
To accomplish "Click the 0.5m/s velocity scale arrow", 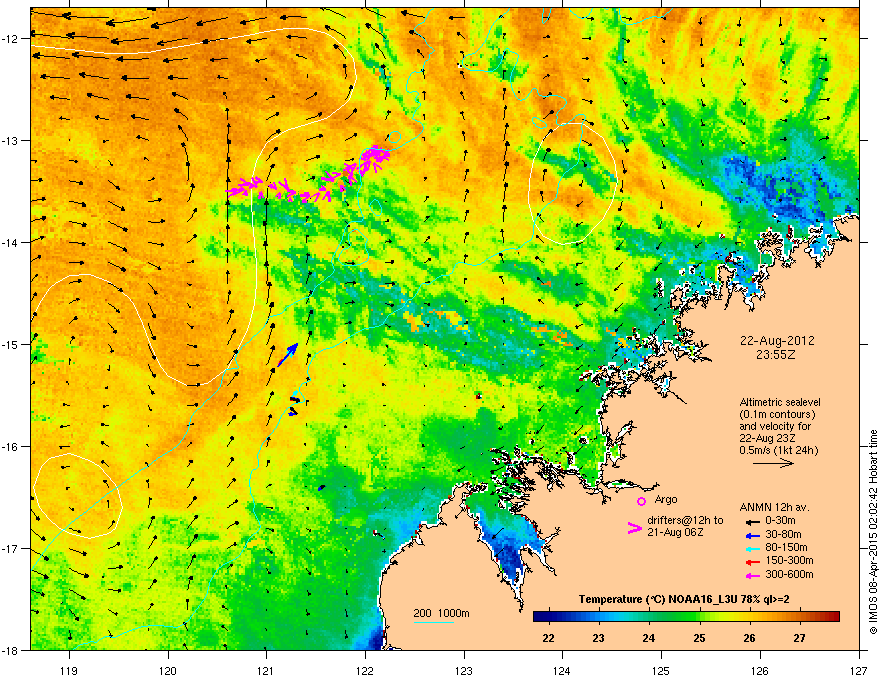I will point(773,463).
